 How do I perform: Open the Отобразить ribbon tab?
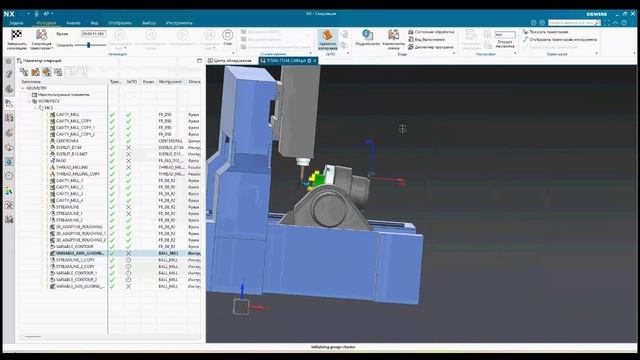120,23
